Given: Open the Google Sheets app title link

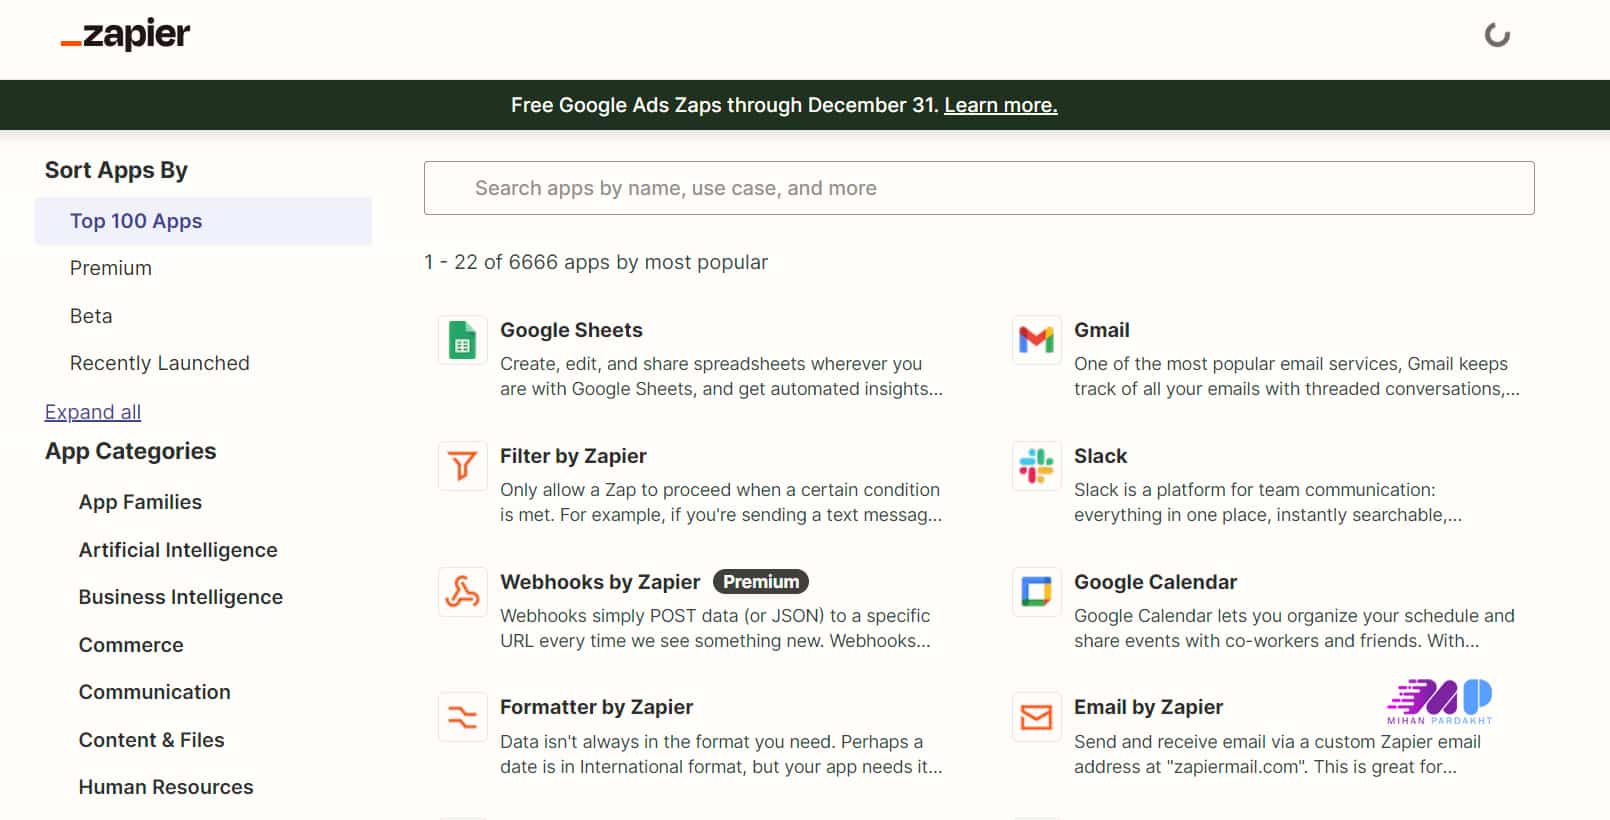Looking at the screenshot, I should click(571, 330).
